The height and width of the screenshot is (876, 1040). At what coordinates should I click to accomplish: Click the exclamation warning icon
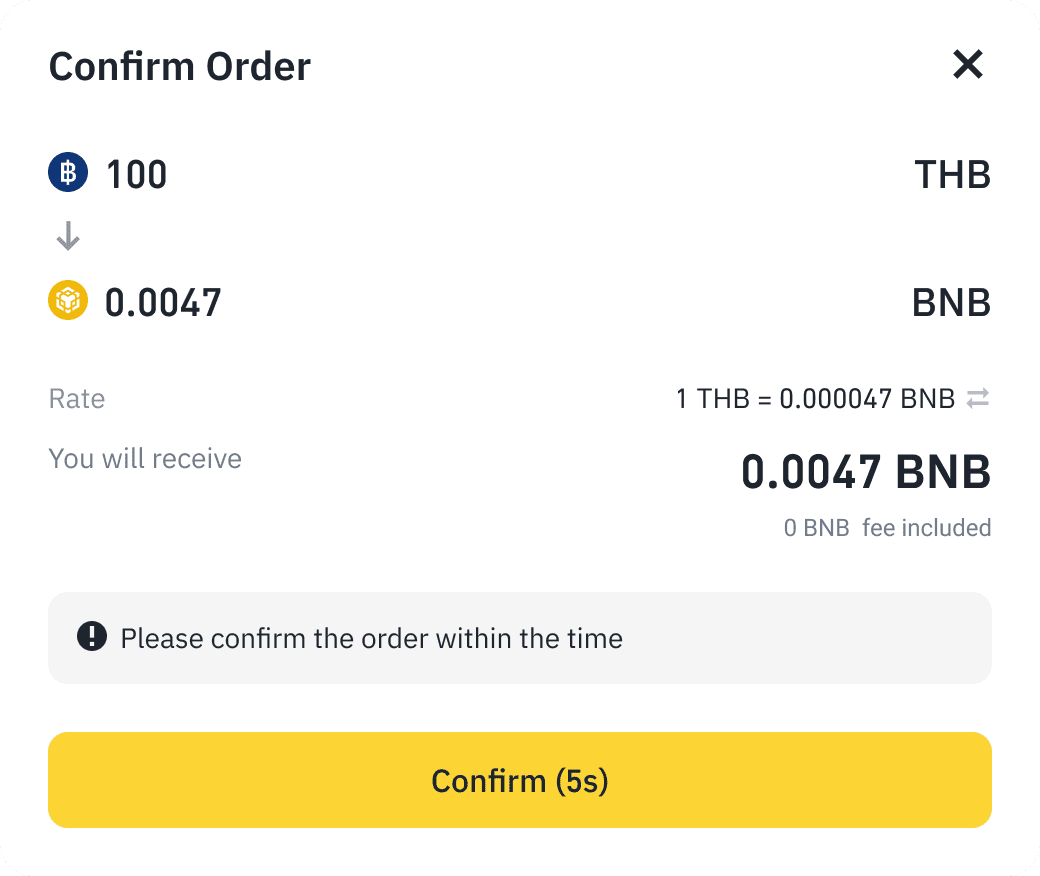point(91,637)
